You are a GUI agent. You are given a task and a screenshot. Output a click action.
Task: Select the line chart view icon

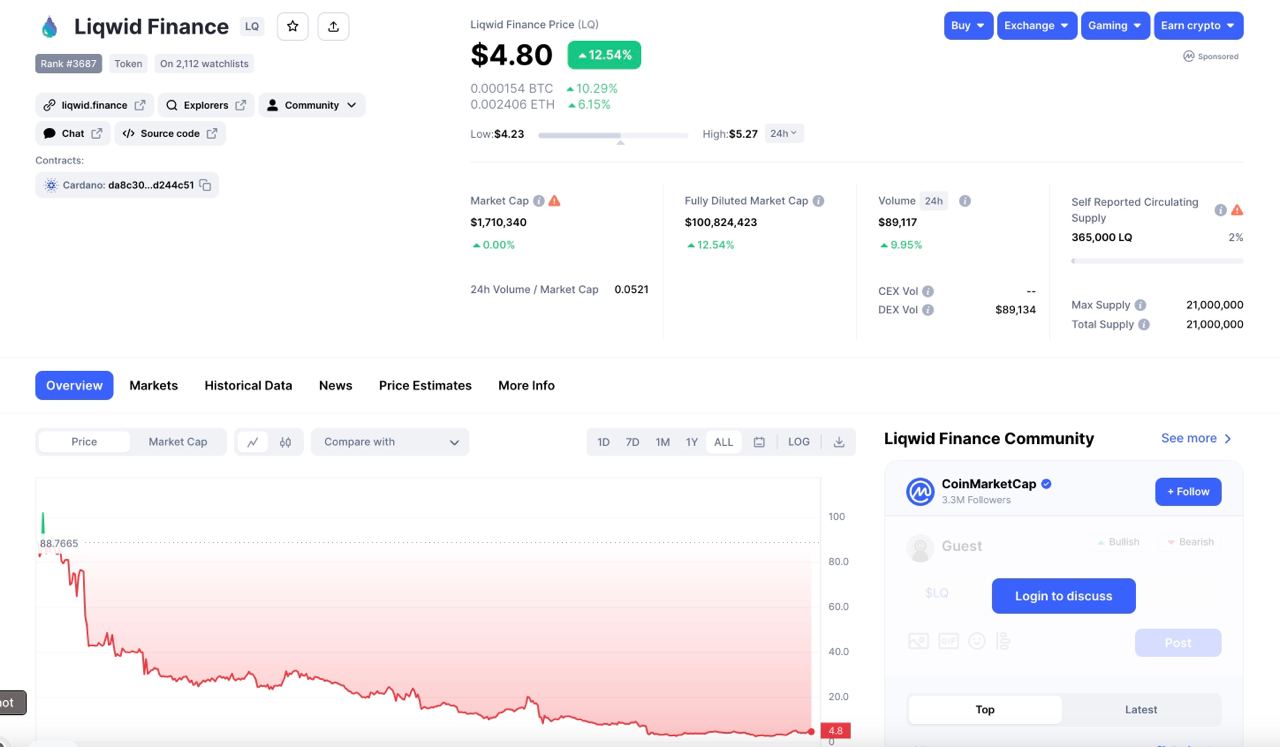252,442
